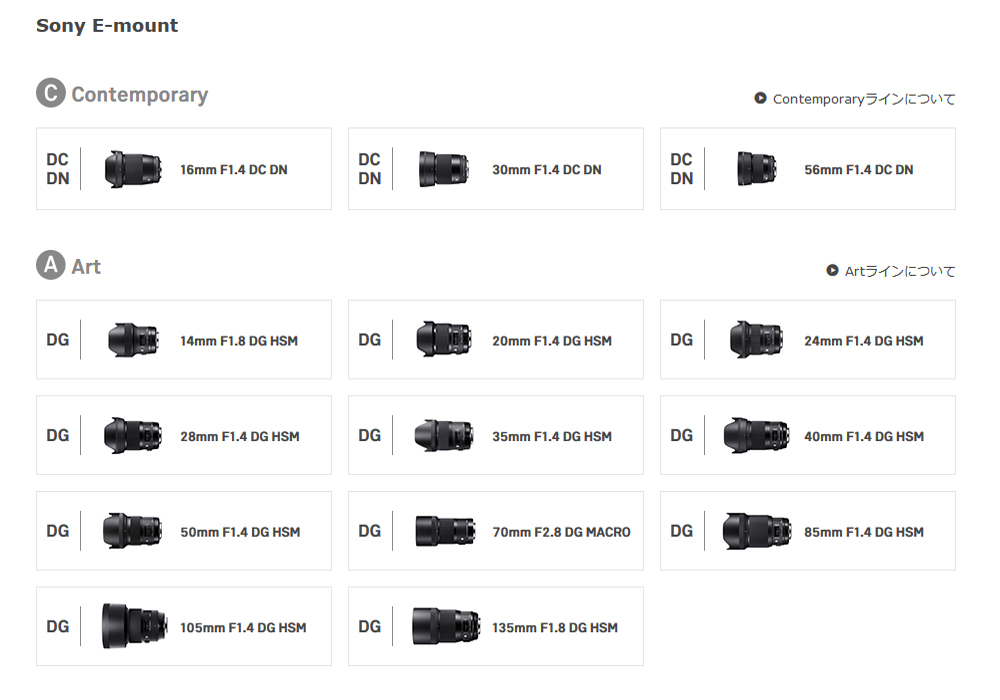This screenshot has width=1000, height=700.
Task: Select 85mm F1.4 DG HSM lens name
Action: click(864, 532)
